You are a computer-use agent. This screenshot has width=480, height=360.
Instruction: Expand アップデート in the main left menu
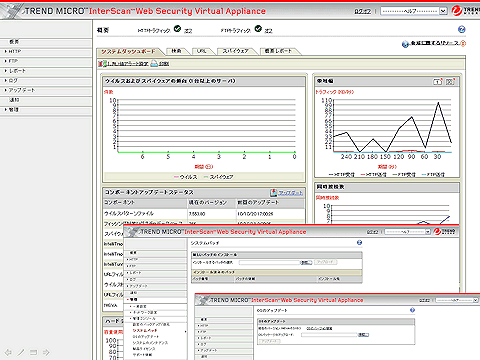tap(46, 90)
